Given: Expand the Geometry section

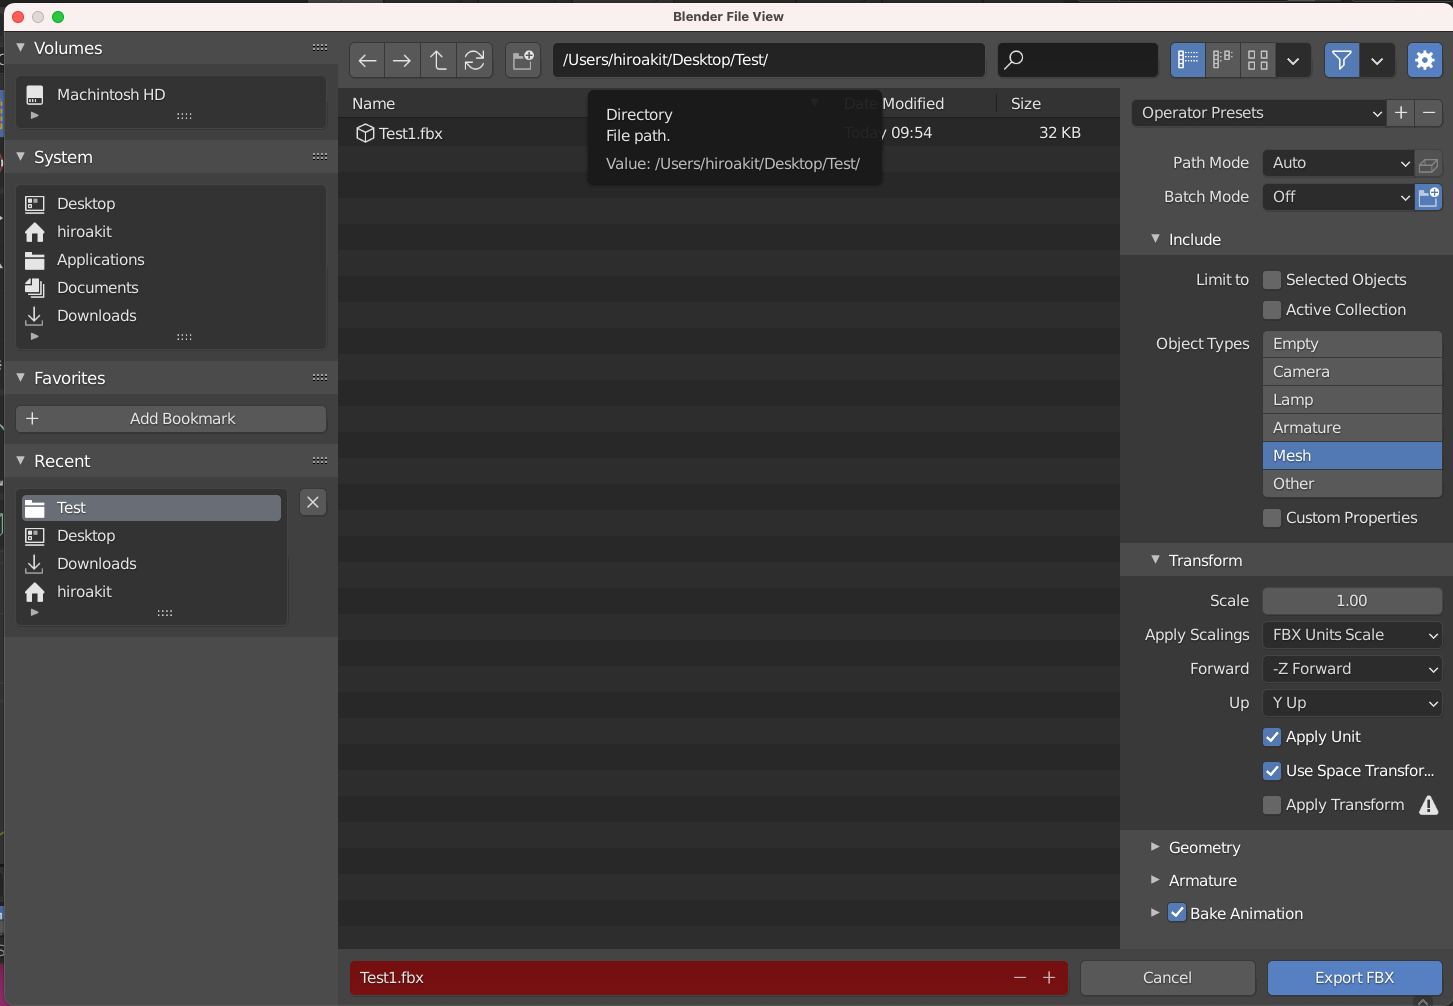Looking at the screenshot, I should (1204, 848).
